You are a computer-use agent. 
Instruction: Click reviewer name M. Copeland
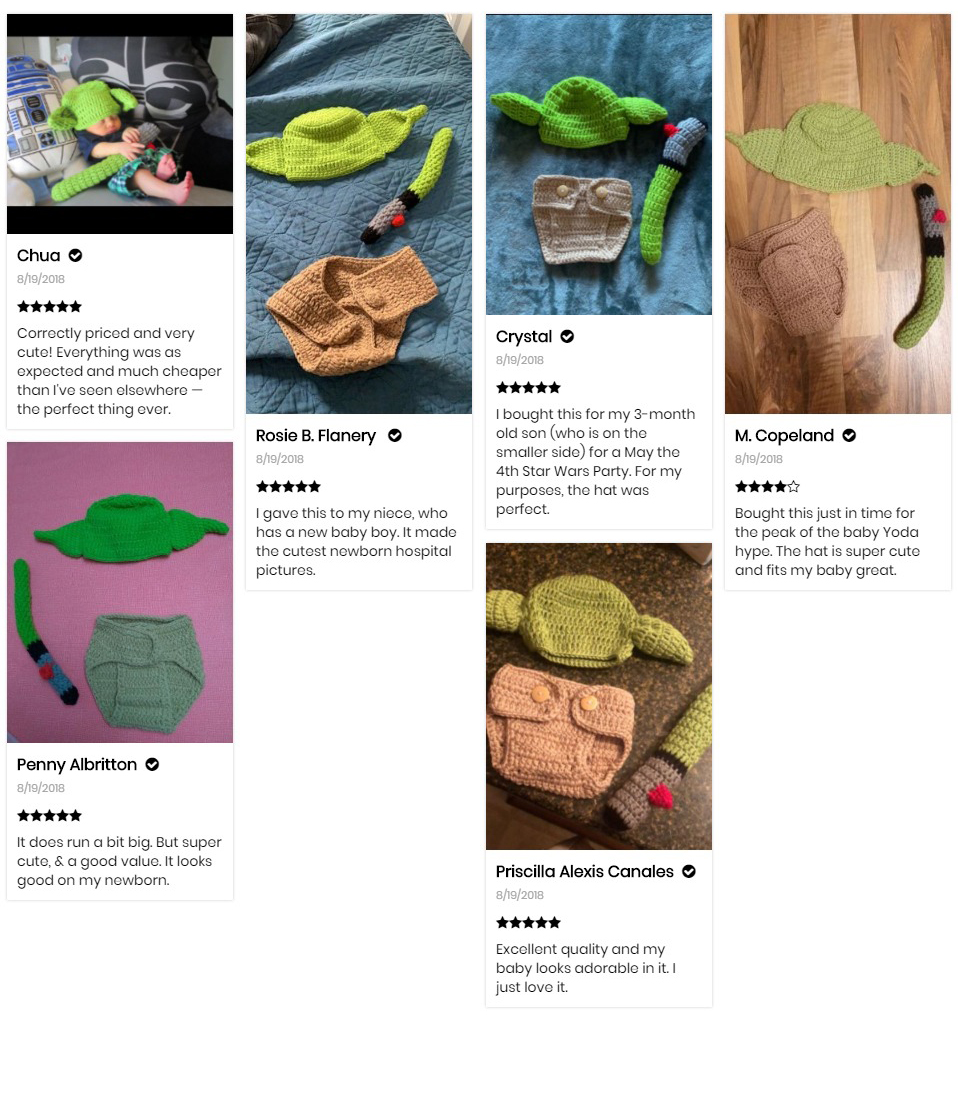[783, 436]
